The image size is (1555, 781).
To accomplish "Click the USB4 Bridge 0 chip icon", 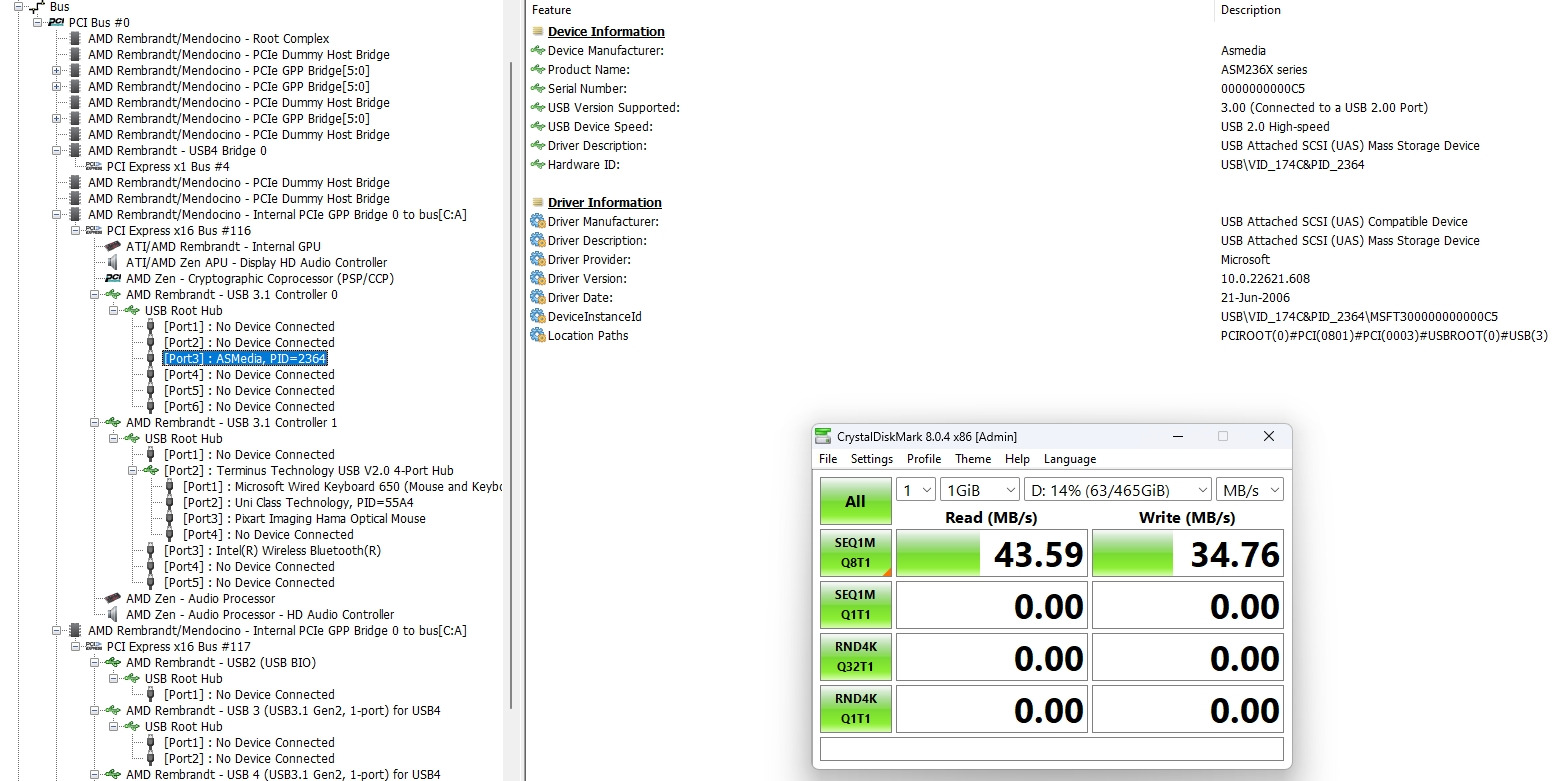I will pos(75,151).
